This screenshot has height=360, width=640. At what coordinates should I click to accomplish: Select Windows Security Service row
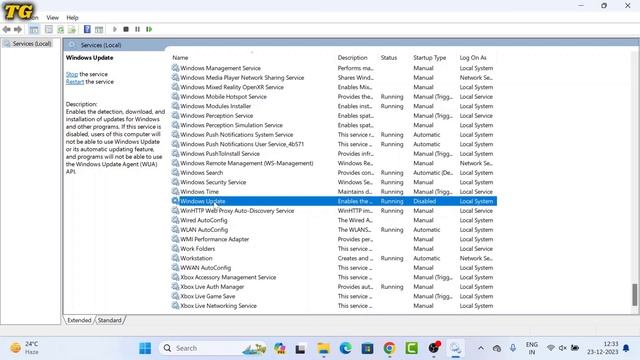pos(334,182)
